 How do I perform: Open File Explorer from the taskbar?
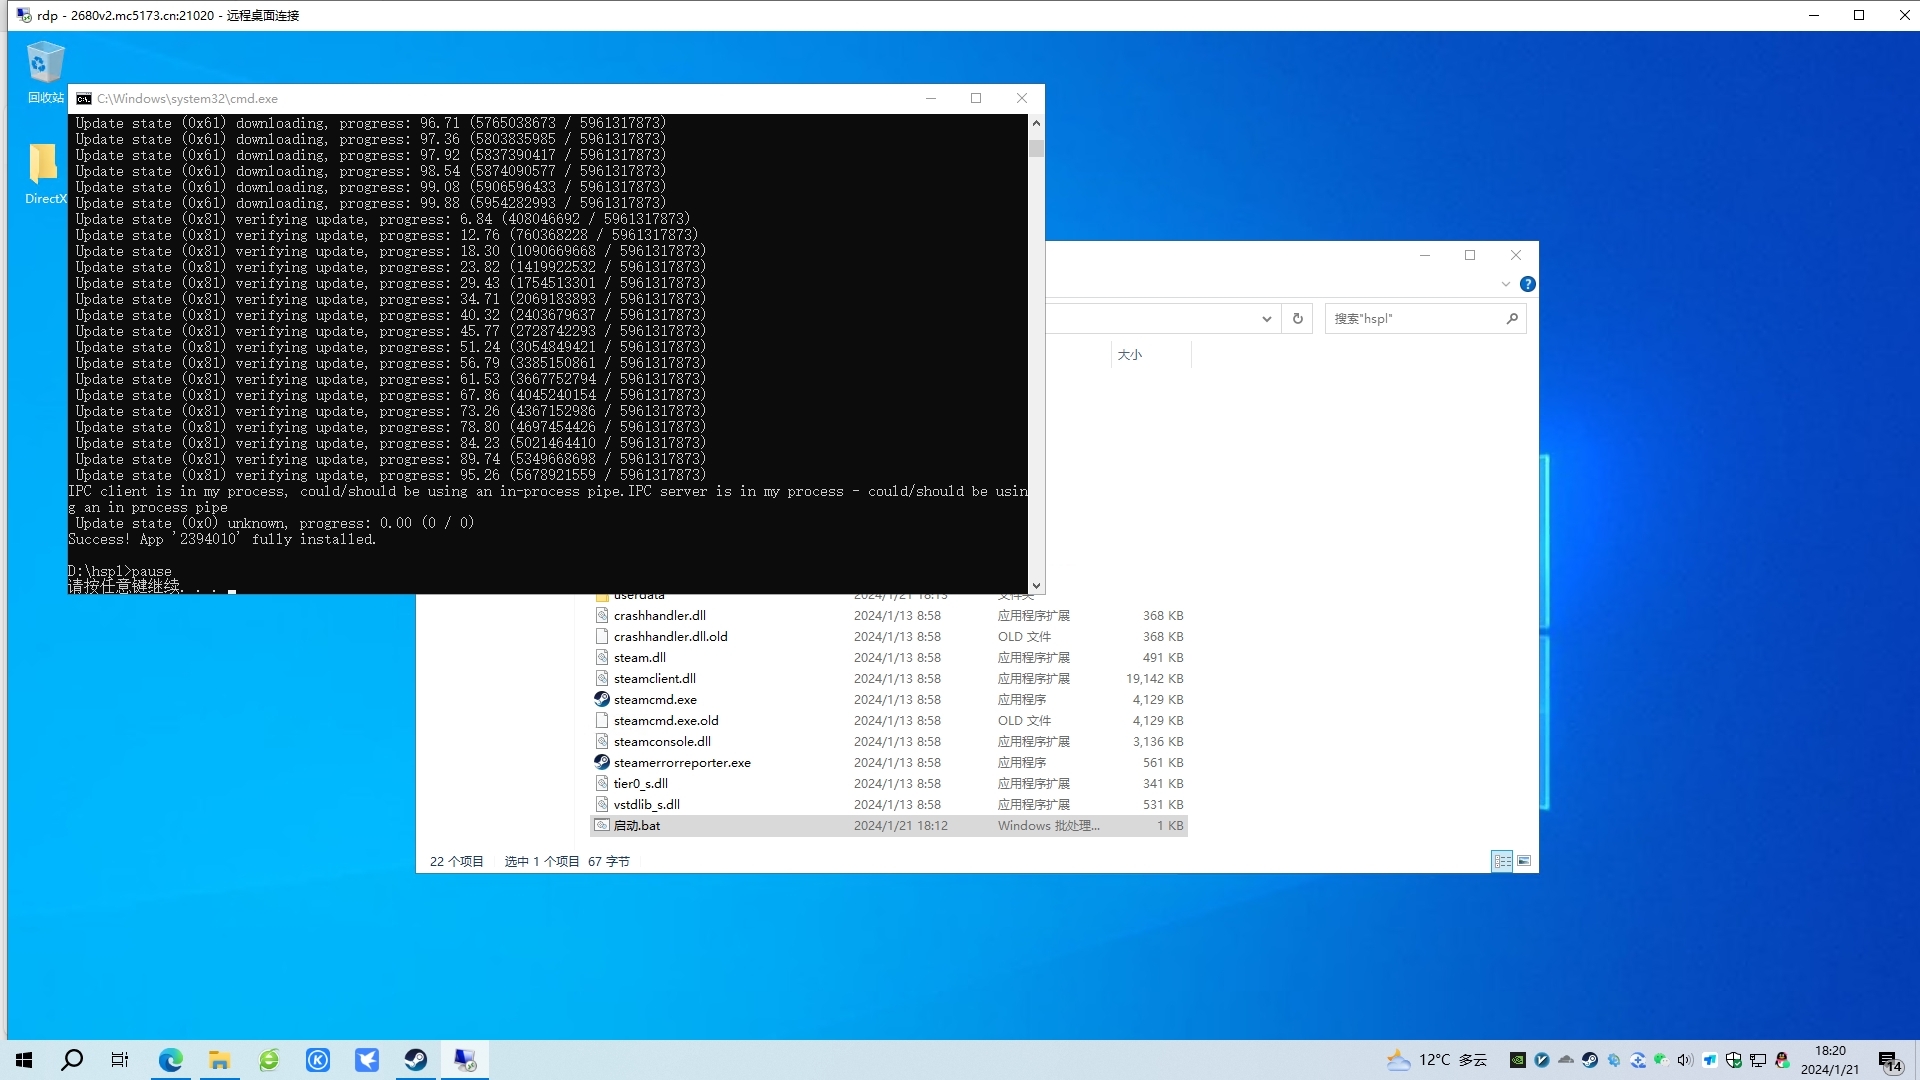point(219,1060)
